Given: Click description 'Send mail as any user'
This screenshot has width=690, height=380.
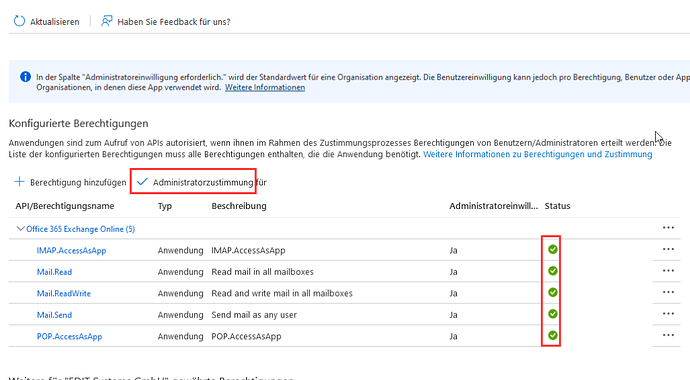Looking at the screenshot, I should click(254, 315).
